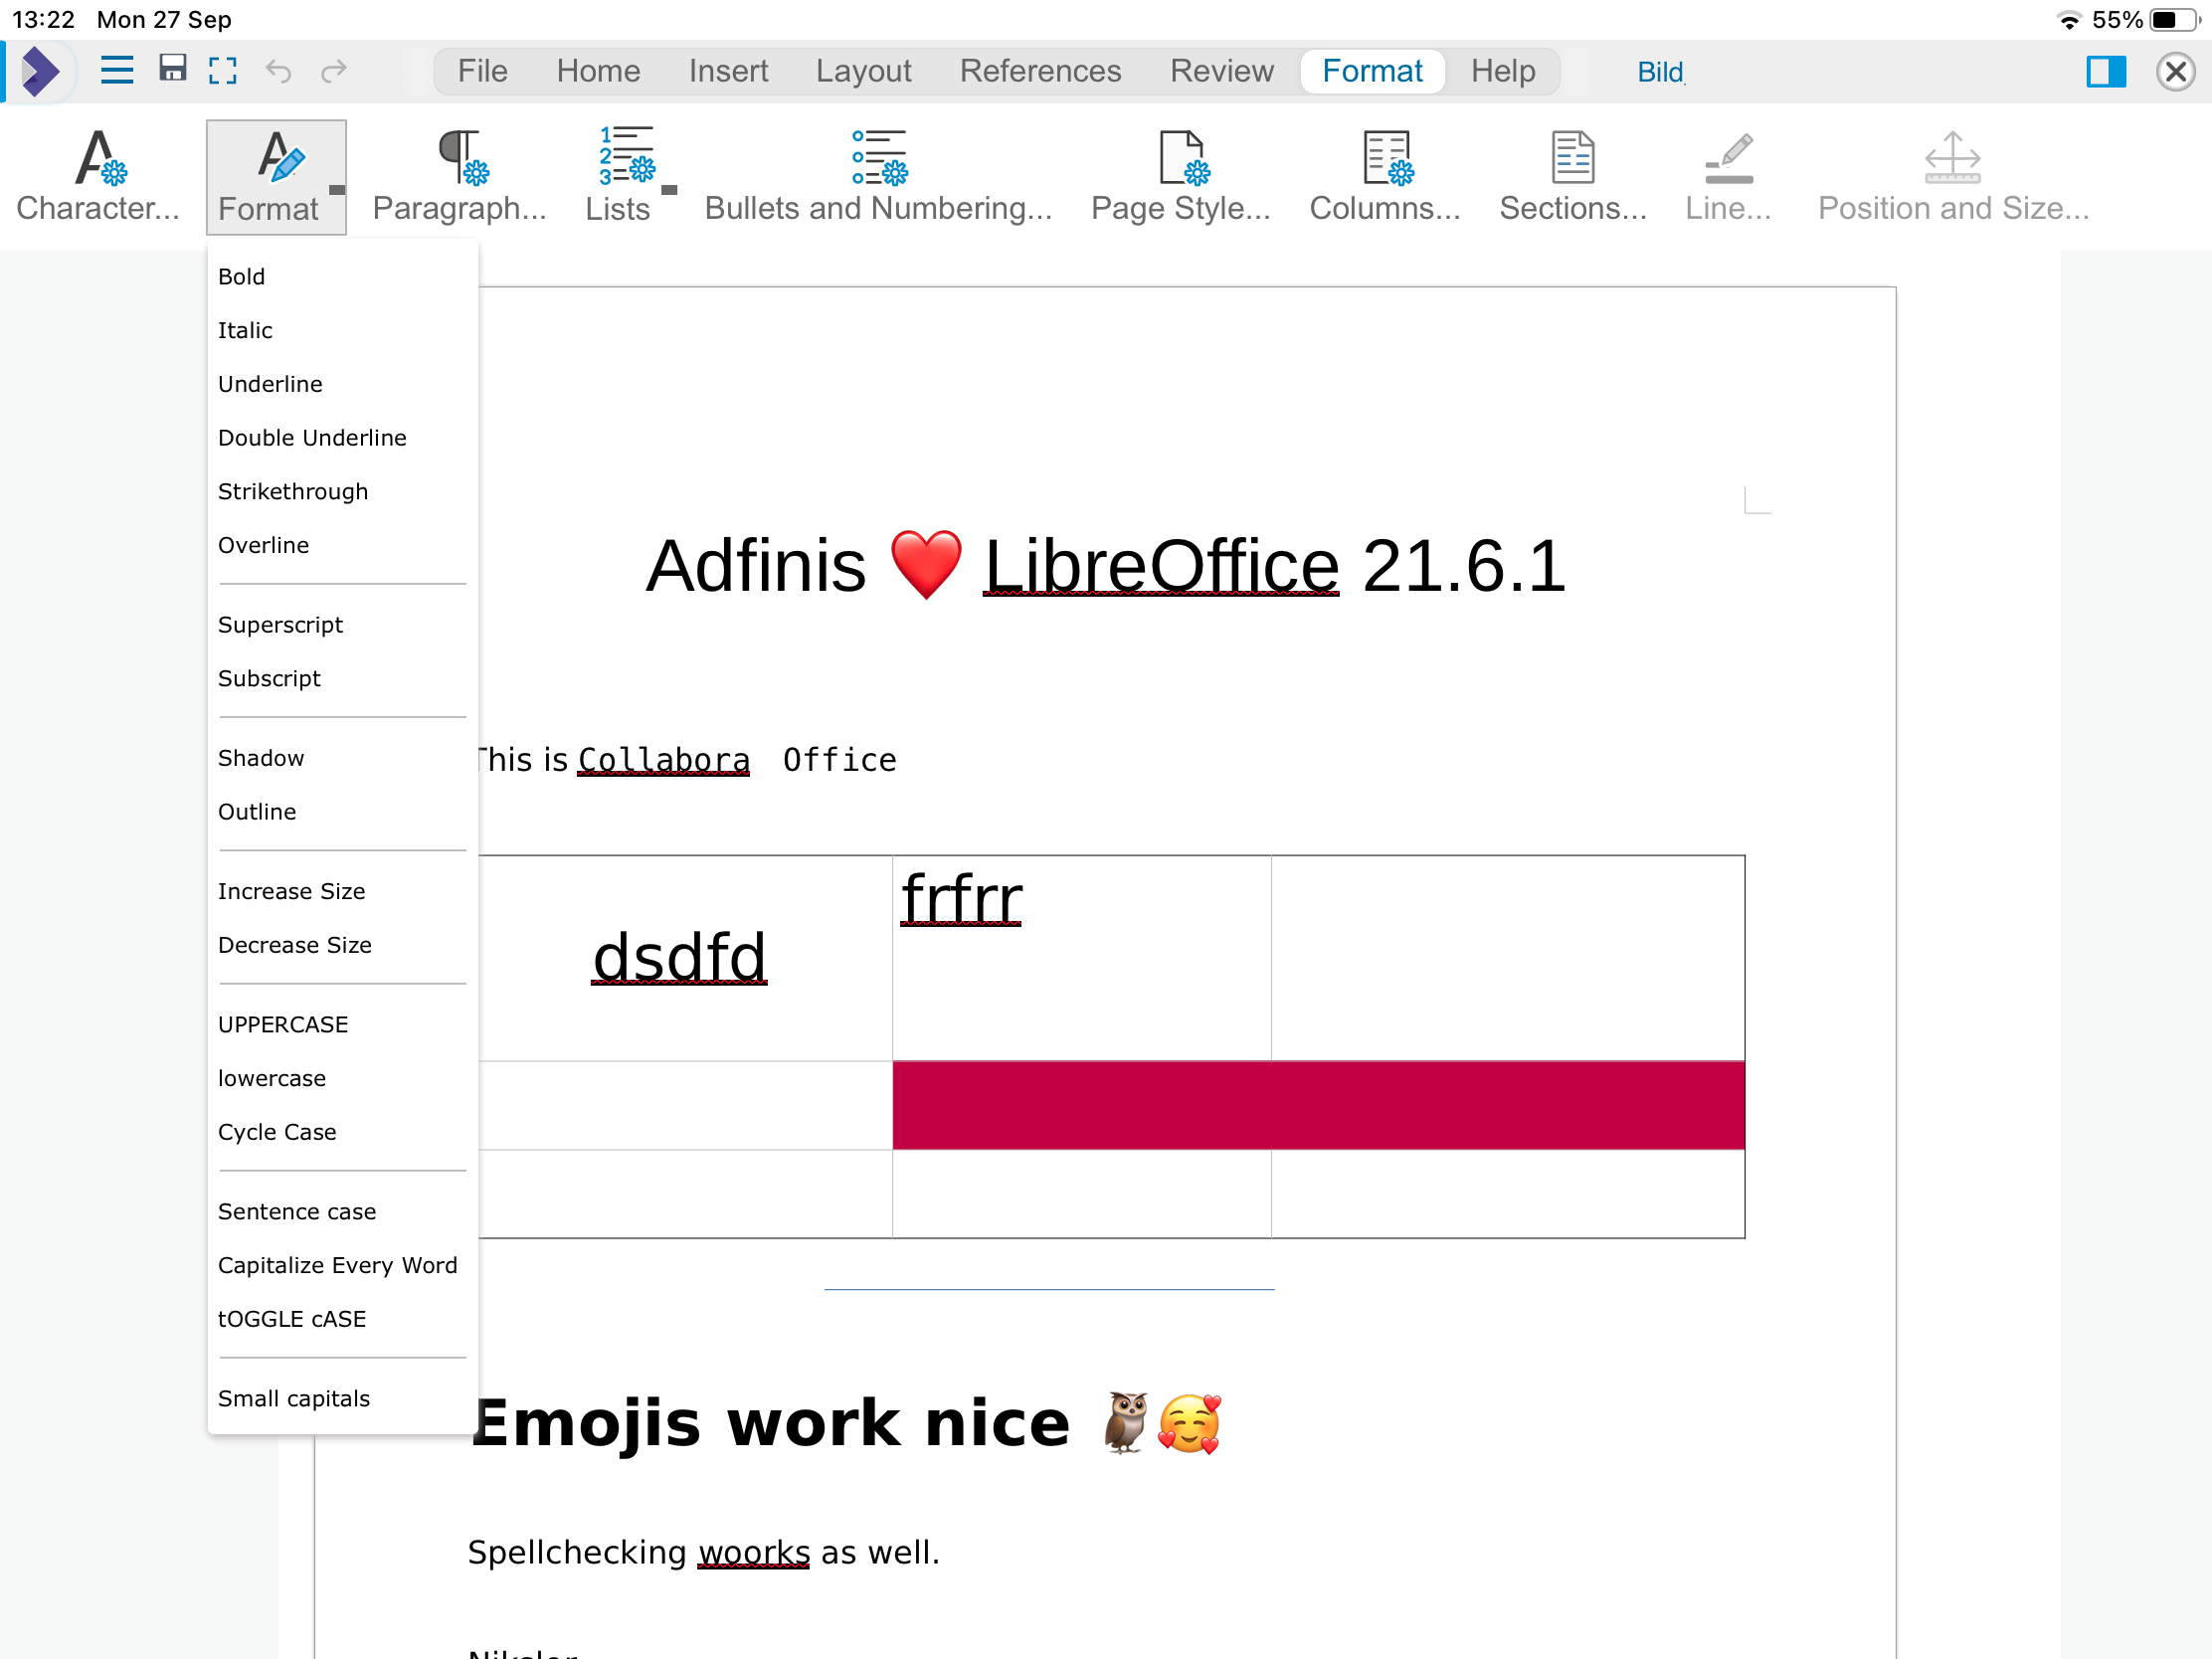Open the Sections dialog
This screenshot has height=1659, width=2212.
(1572, 176)
